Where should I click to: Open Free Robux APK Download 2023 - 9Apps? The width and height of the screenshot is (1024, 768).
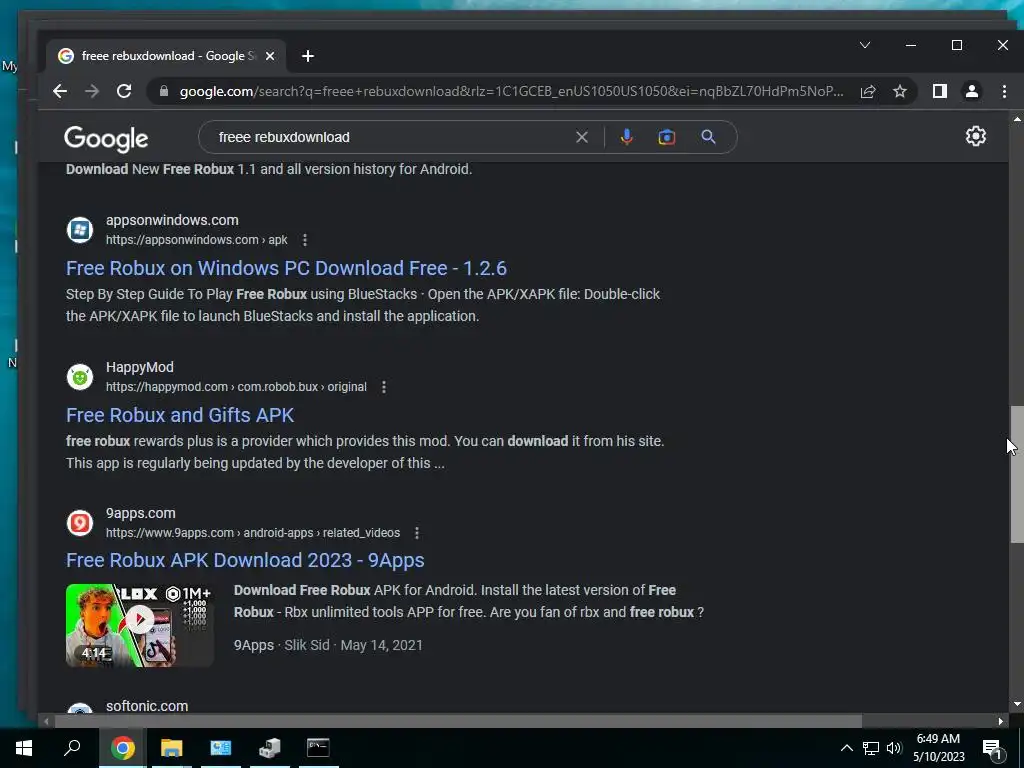[x=246, y=560]
